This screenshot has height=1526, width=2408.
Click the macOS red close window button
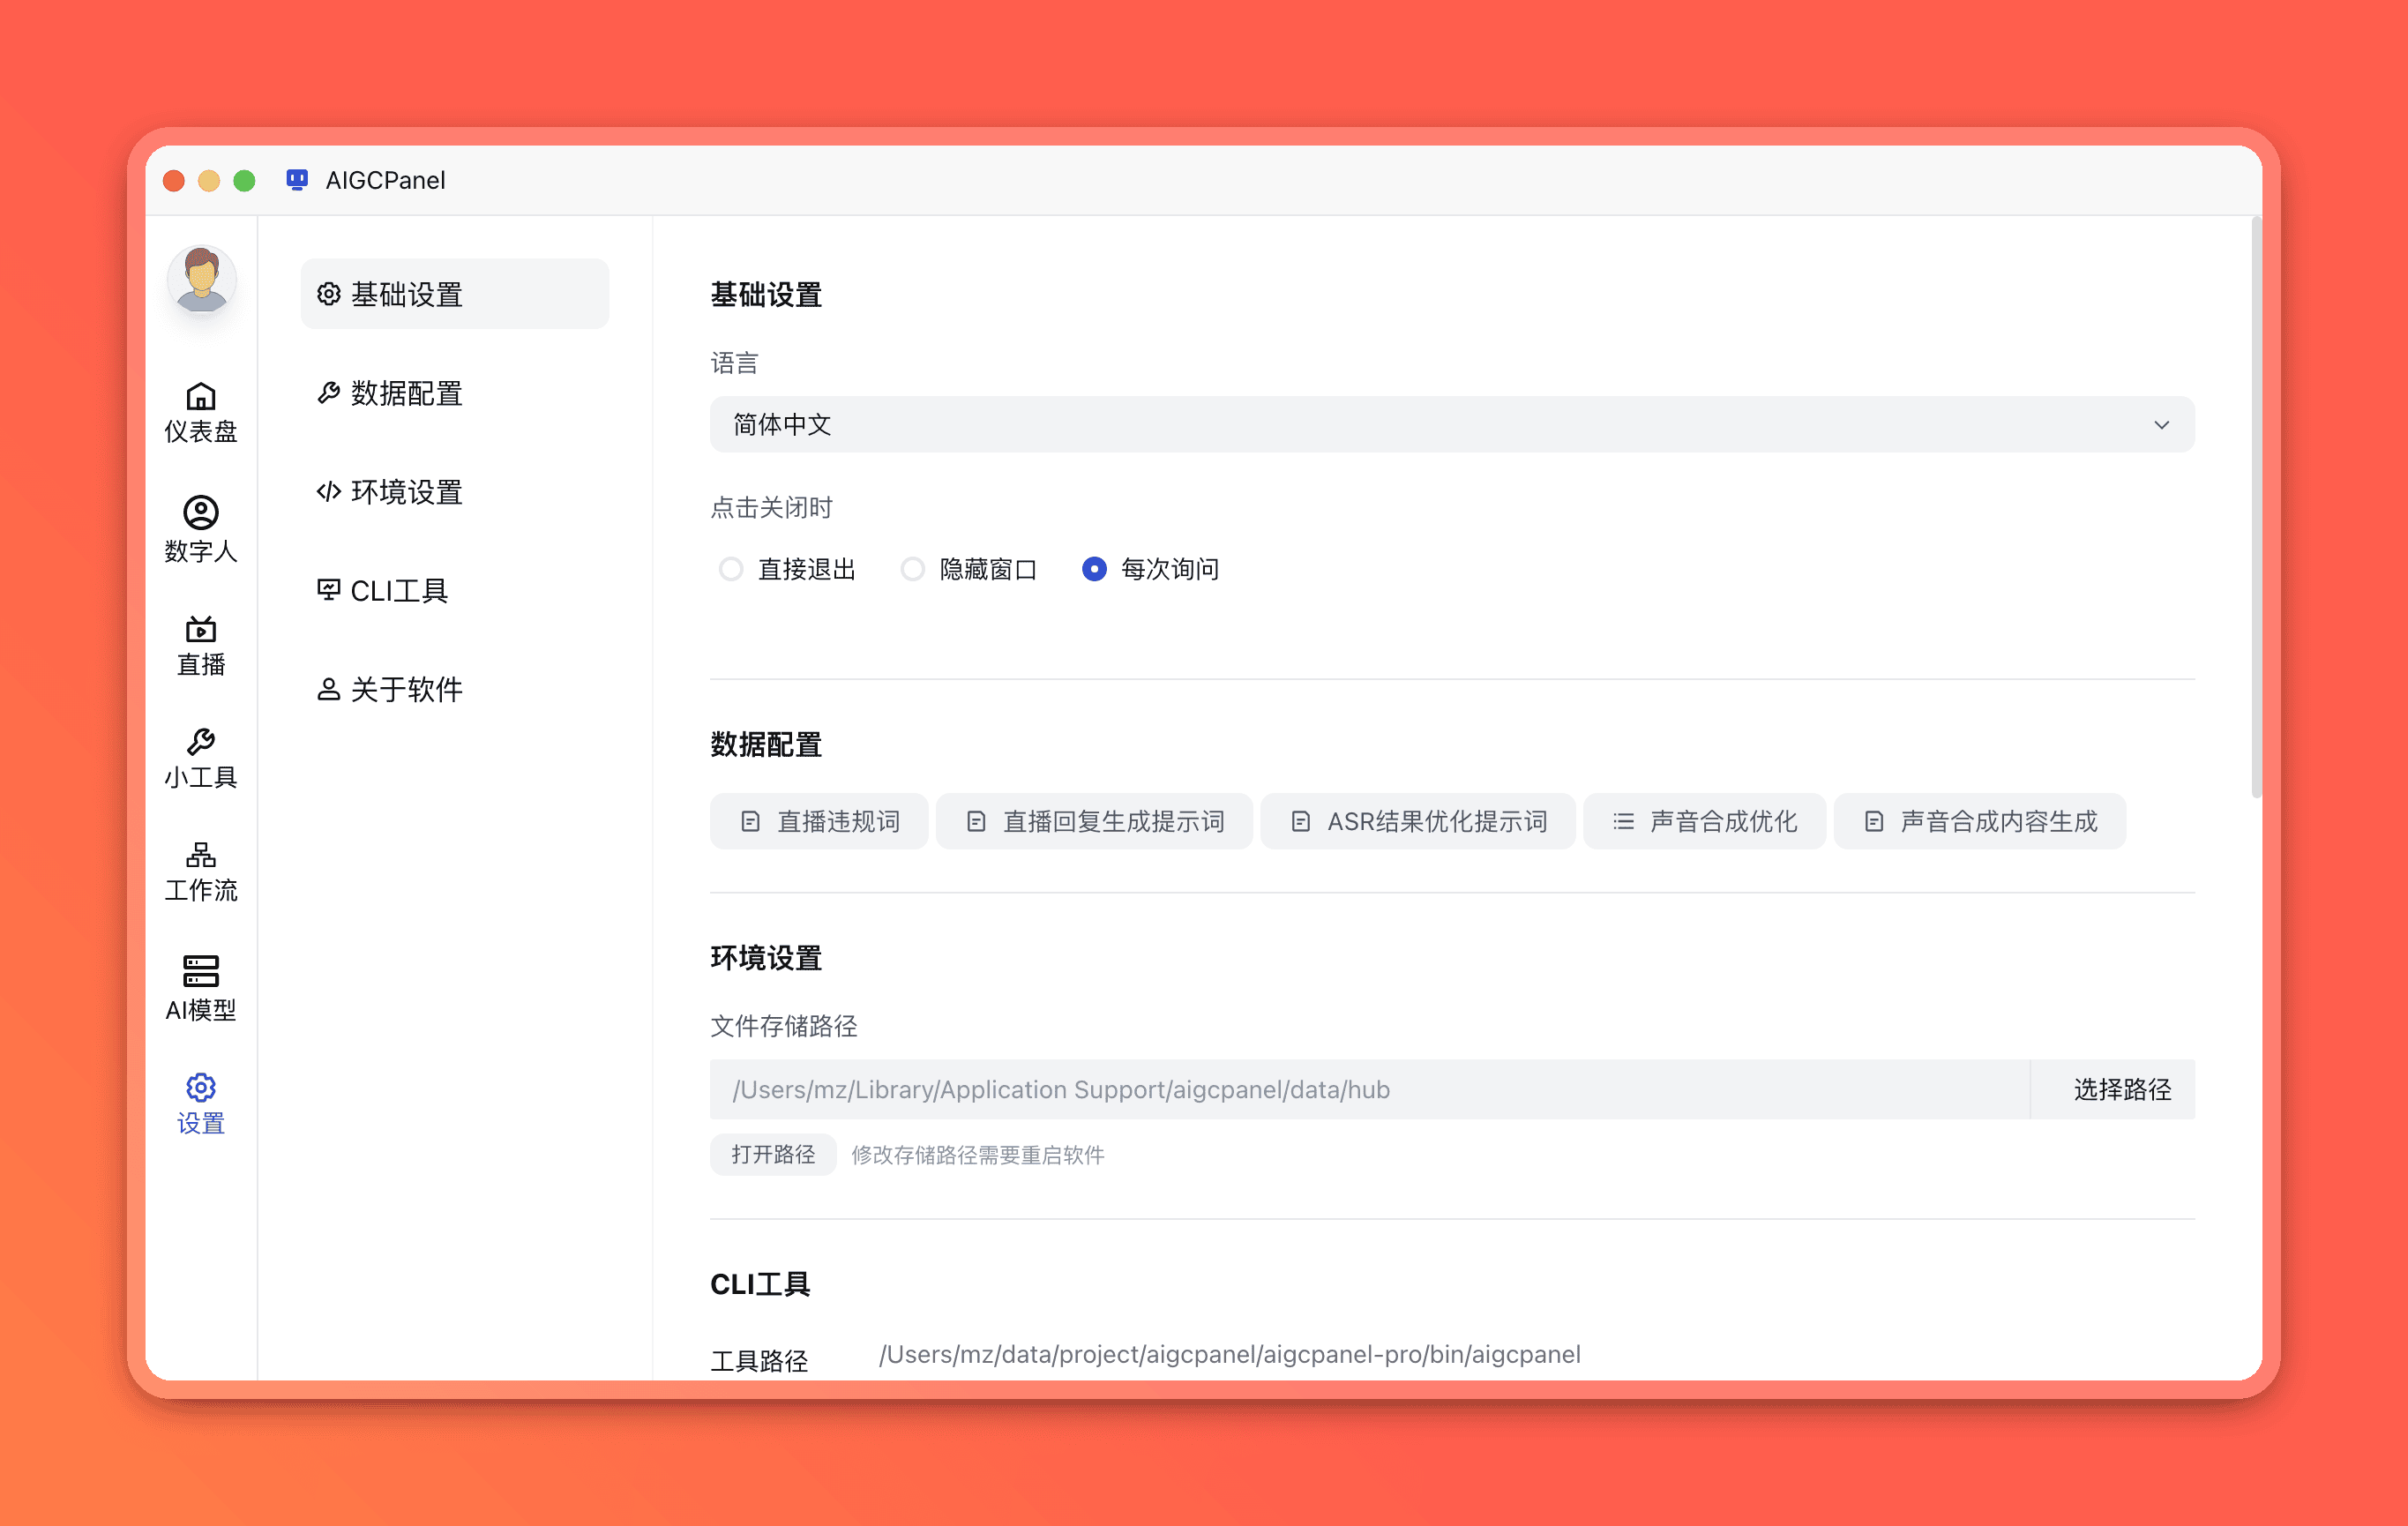click(174, 180)
